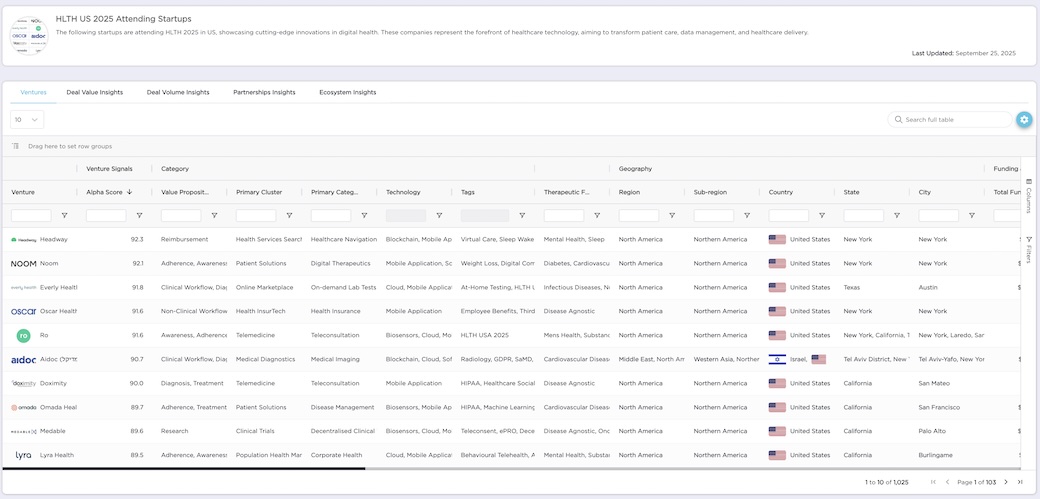The image size is (1040, 499).
Task: Jump to the last page
Action: click(x=1020, y=482)
